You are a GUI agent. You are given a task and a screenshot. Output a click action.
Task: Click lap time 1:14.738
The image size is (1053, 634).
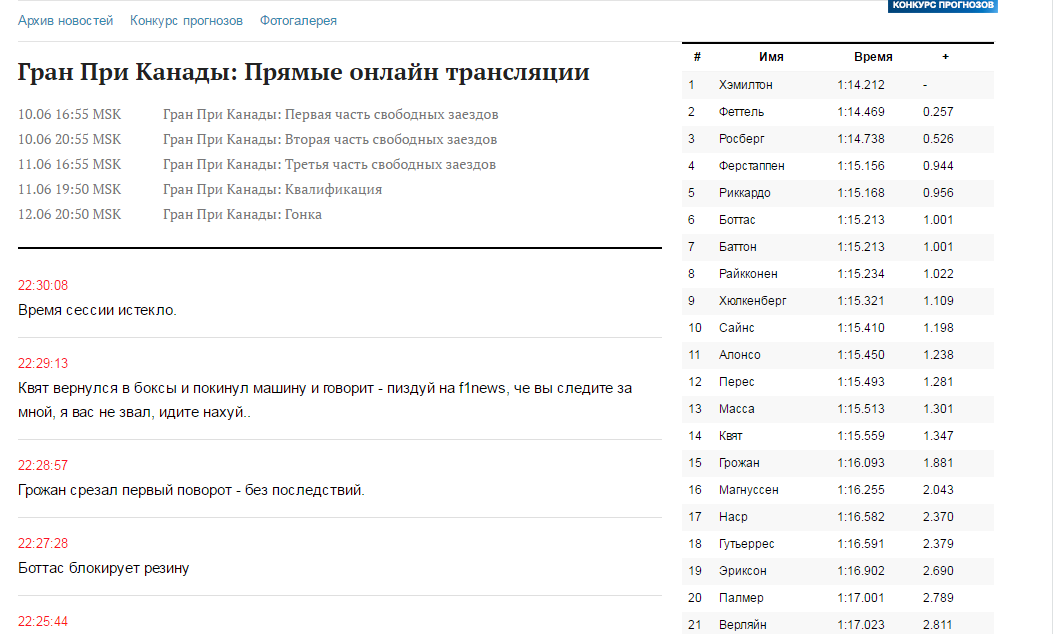[861, 139]
